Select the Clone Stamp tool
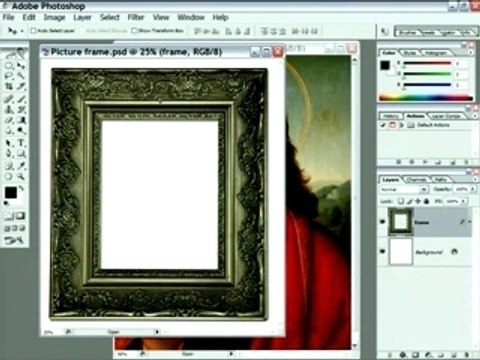 click(x=9, y=109)
